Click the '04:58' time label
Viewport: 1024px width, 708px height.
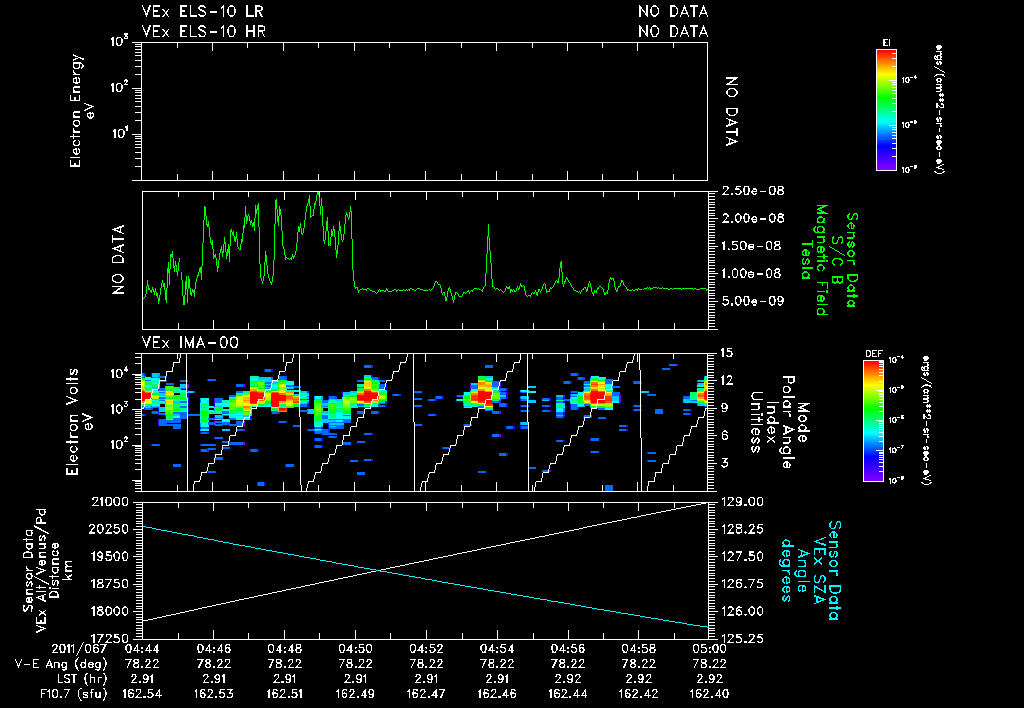coord(638,649)
